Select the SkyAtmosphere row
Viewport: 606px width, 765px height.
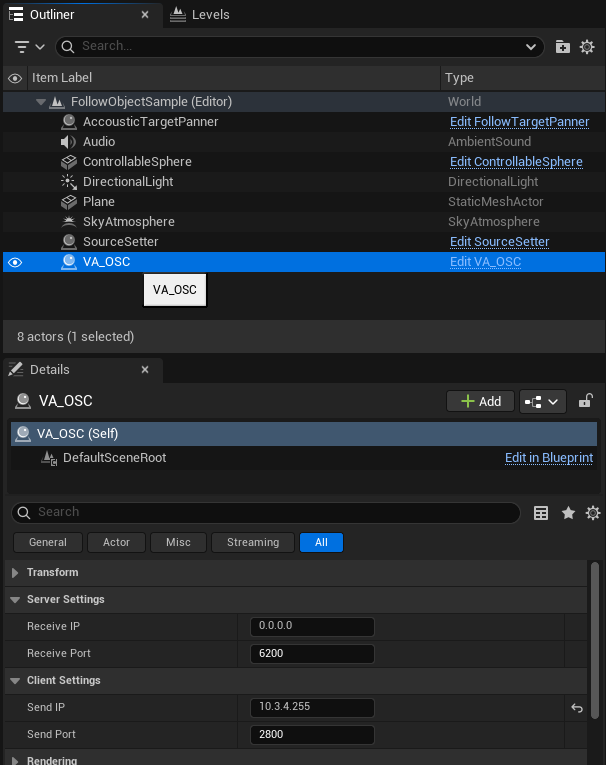[303, 222]
